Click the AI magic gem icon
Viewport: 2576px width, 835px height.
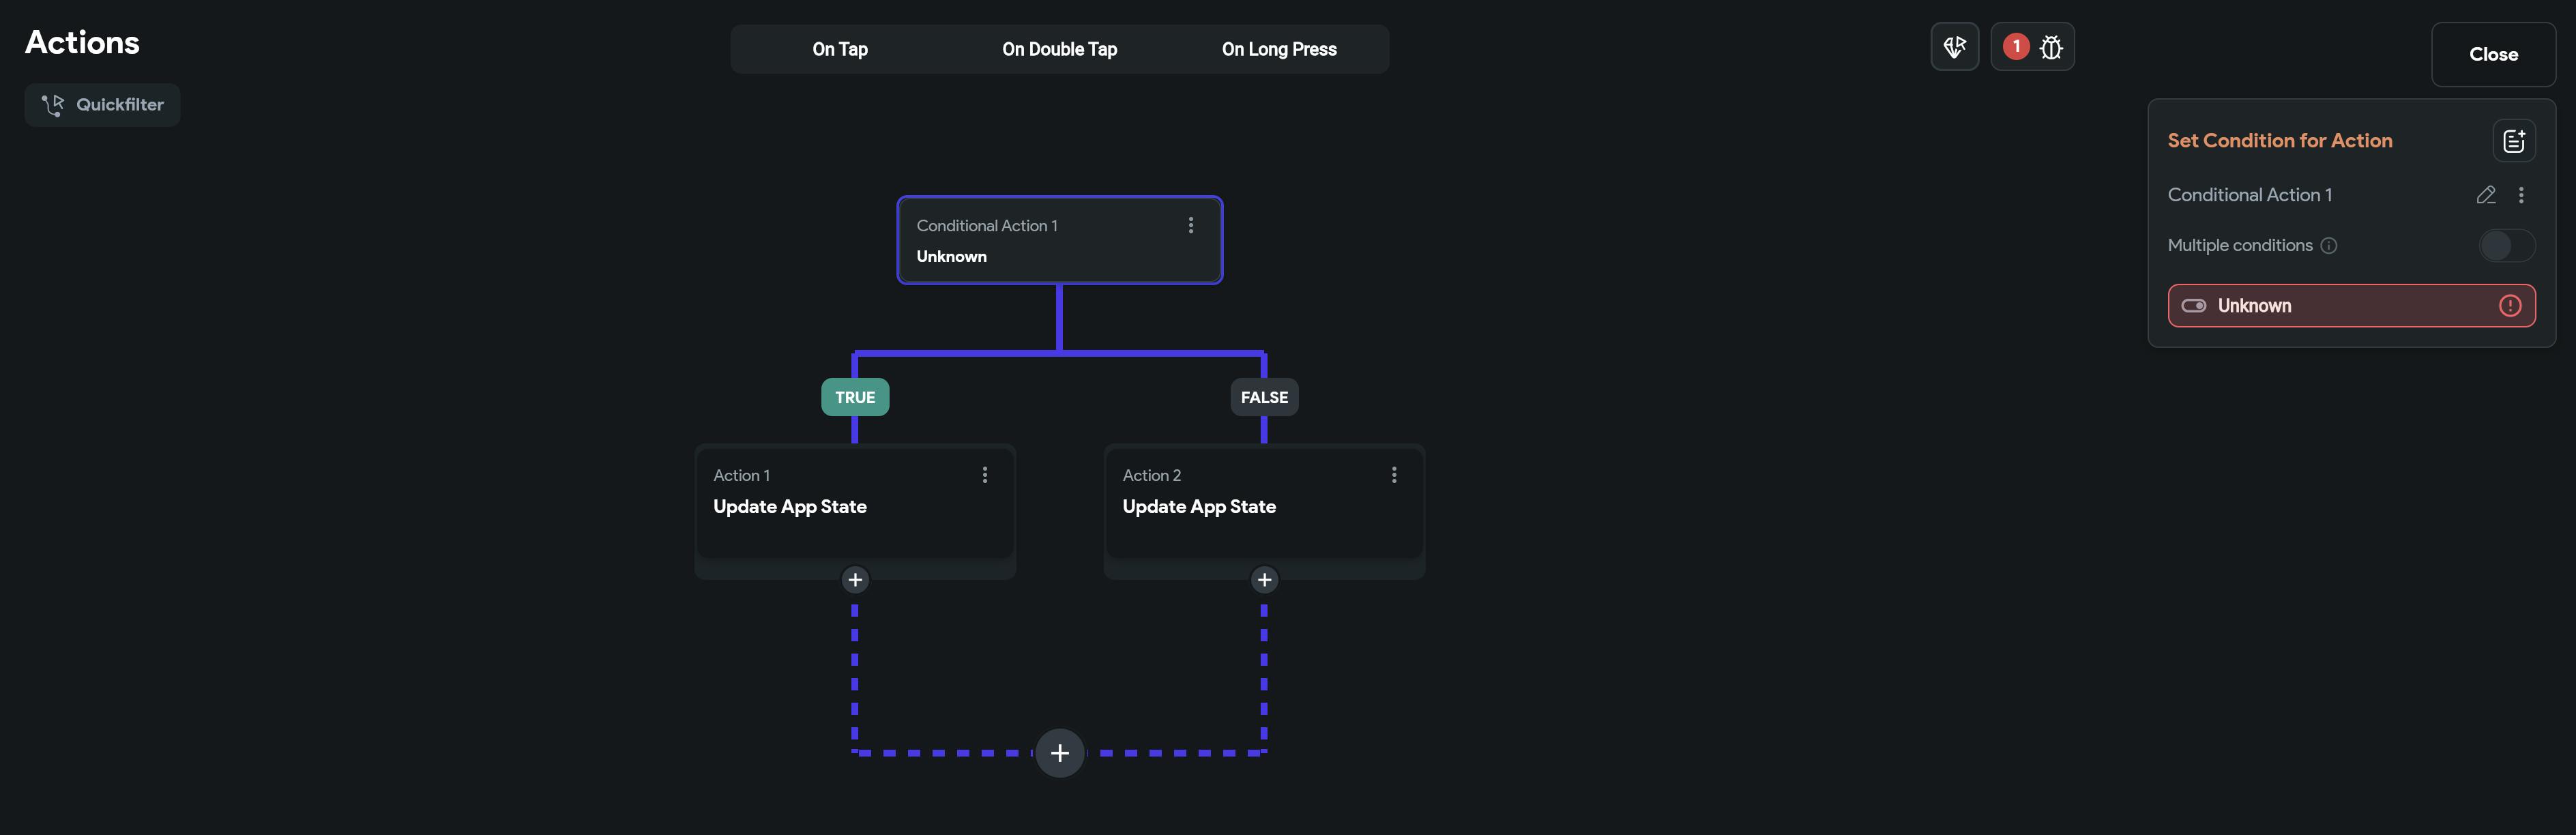[1954, 47]
